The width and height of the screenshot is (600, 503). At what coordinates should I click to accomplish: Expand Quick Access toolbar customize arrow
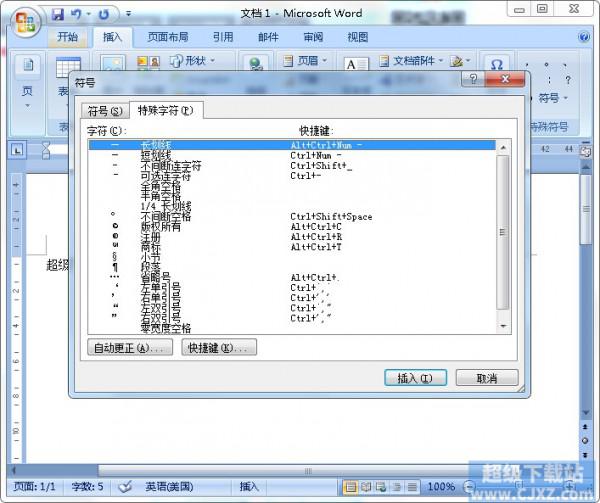pyautogui.click(x=129, y=14)
